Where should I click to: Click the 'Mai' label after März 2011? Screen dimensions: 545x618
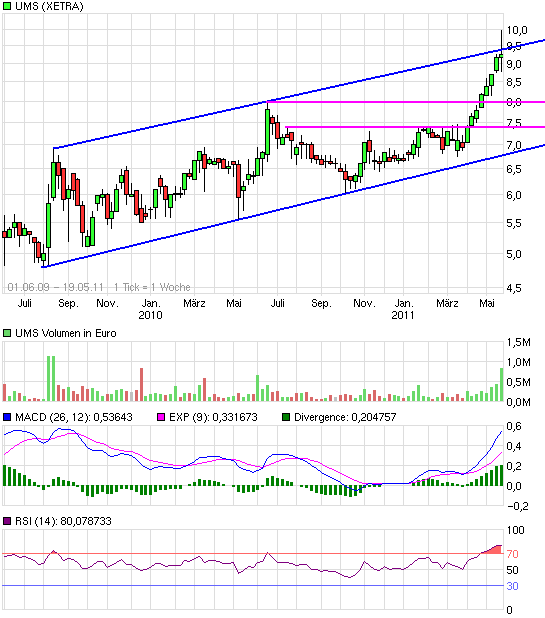487,303
